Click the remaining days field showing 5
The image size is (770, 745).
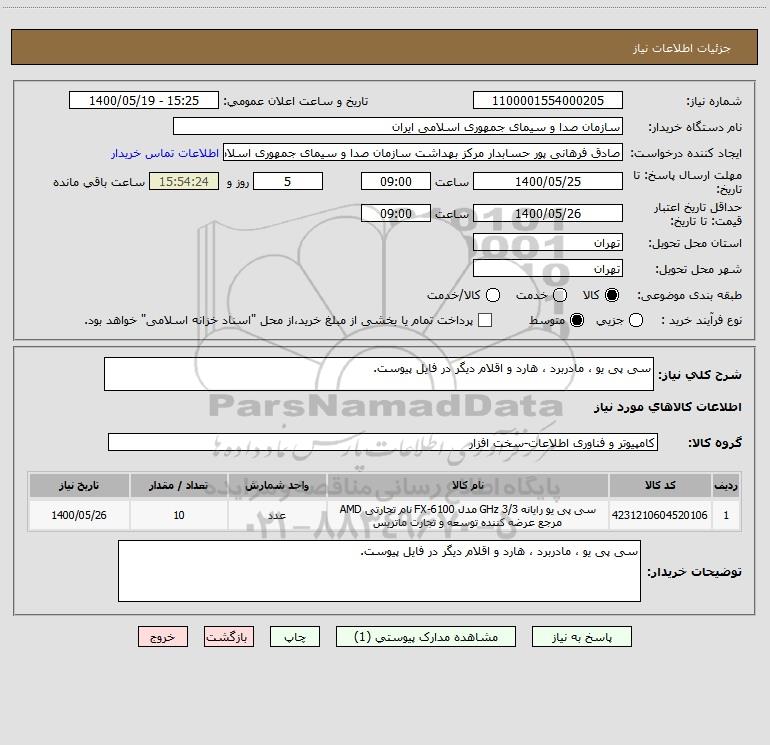288,181
